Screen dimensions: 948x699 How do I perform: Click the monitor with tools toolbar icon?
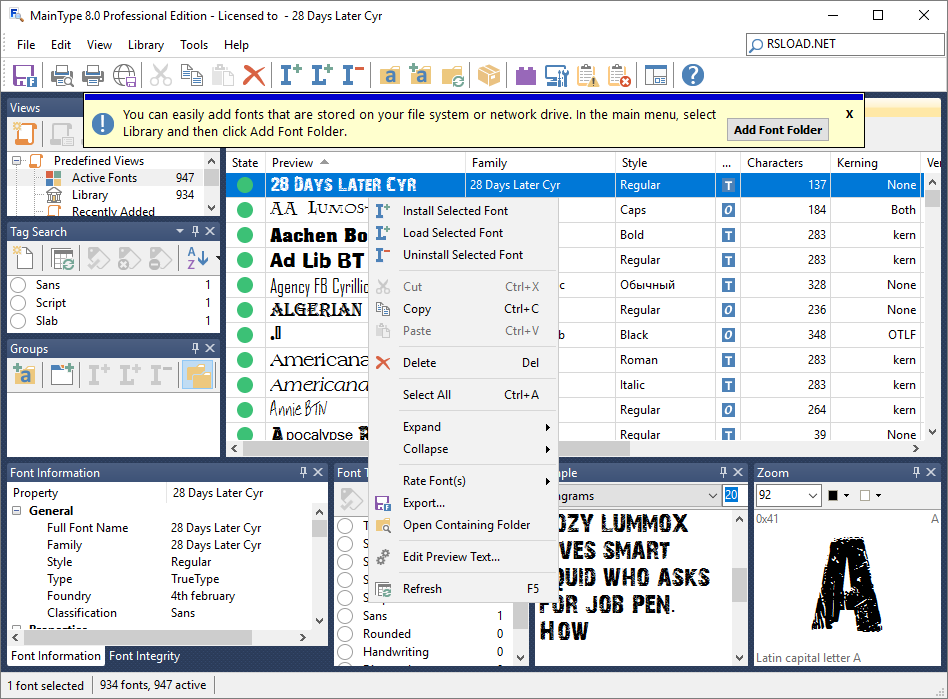click(x=556, y=76)
